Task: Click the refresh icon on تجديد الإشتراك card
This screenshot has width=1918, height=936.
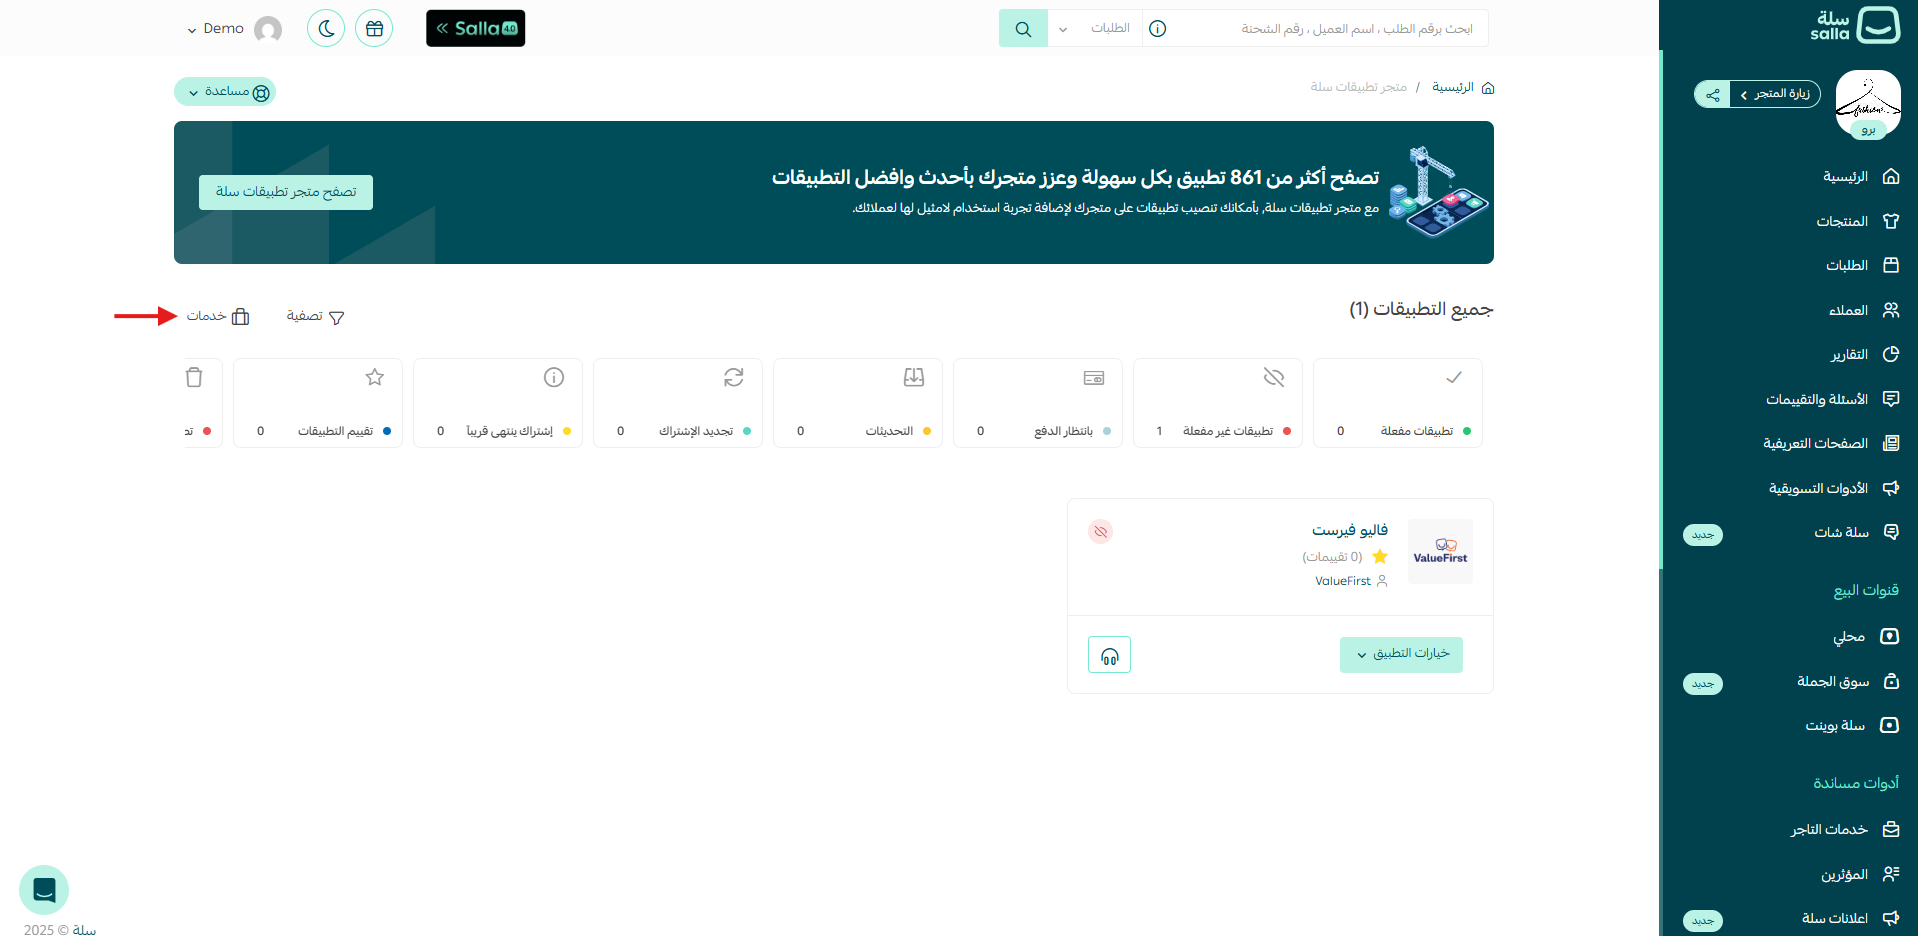Action: coord(733,378)
